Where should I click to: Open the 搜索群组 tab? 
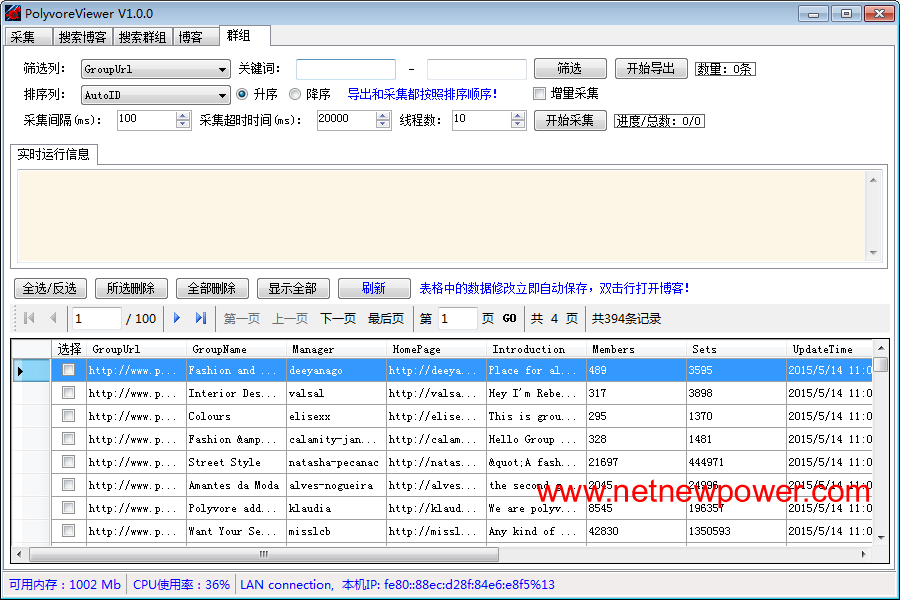(x=142, y=37)
